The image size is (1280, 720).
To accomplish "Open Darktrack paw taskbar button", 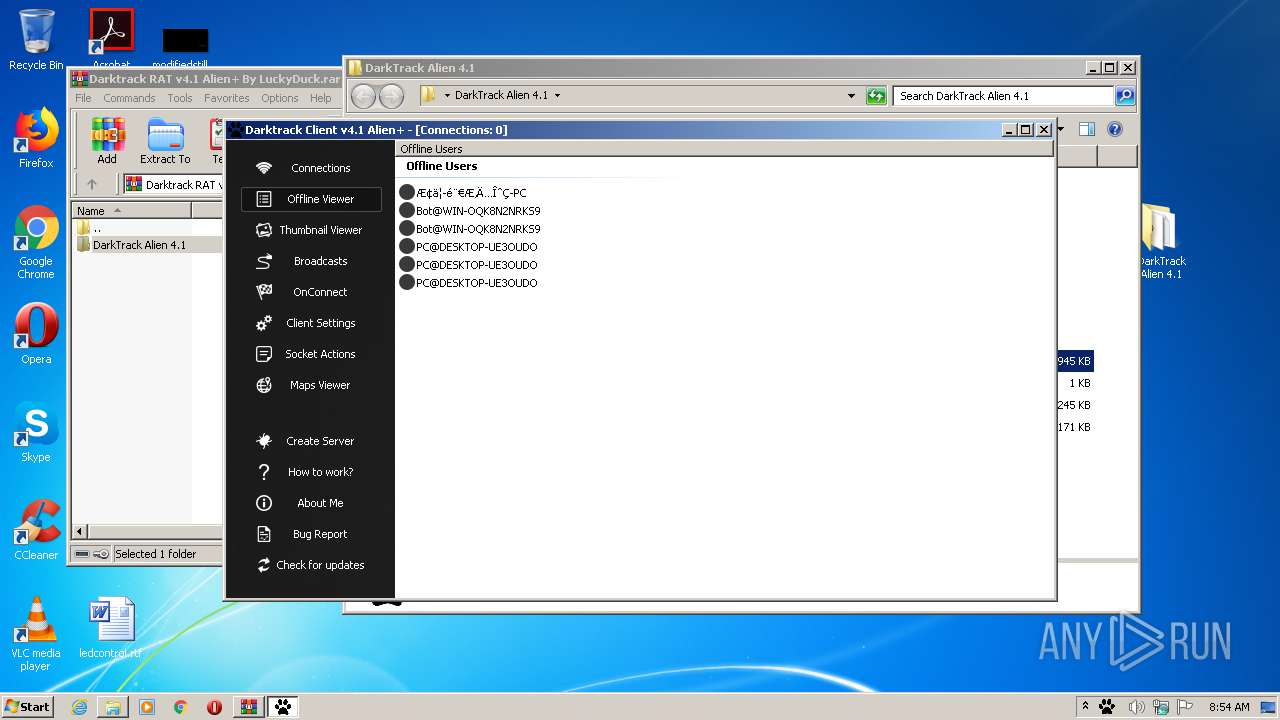I will click(x=284, y=707).
